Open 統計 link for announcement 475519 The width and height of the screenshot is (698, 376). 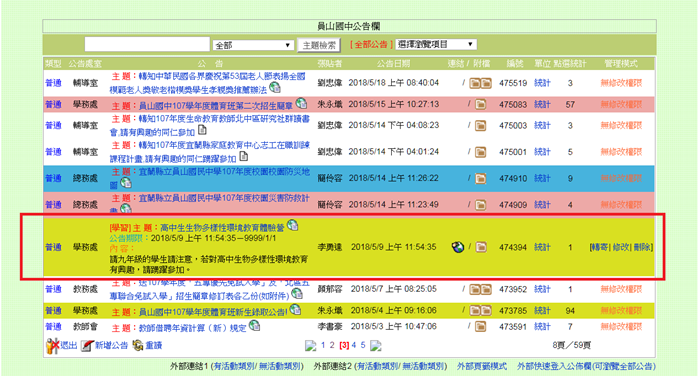point(542,83)
